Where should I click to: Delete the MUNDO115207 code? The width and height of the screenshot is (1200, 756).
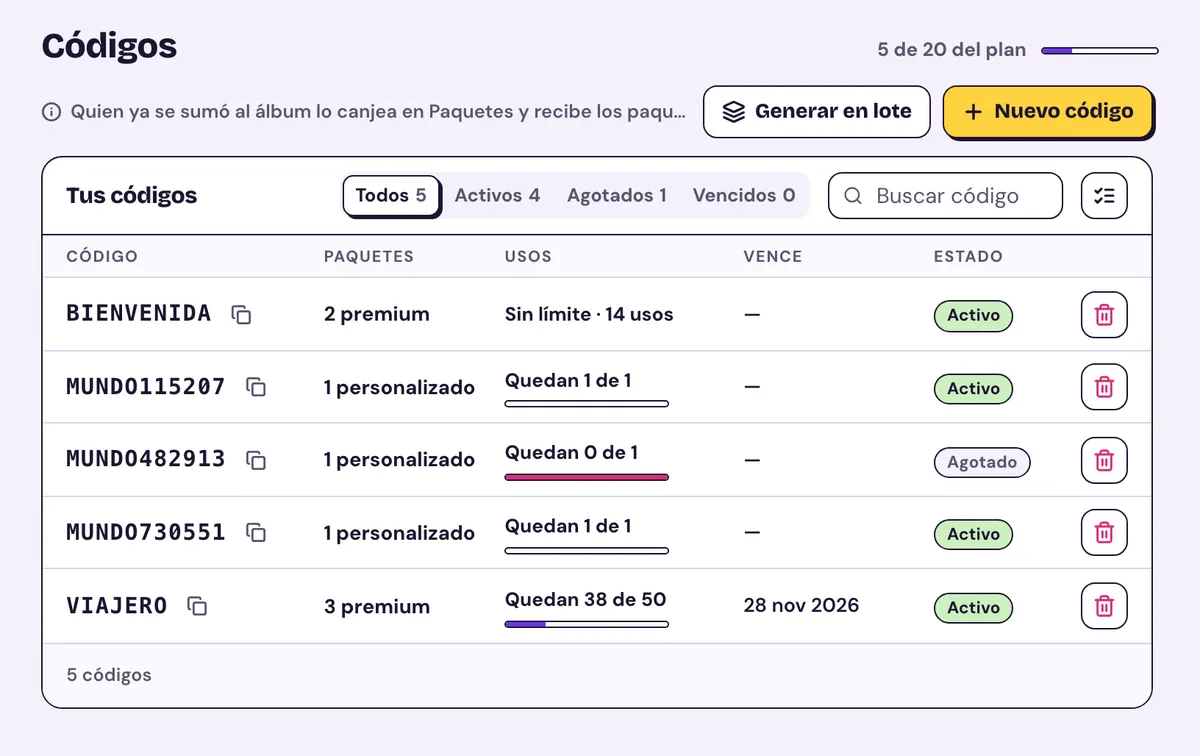coord(1104,387)
